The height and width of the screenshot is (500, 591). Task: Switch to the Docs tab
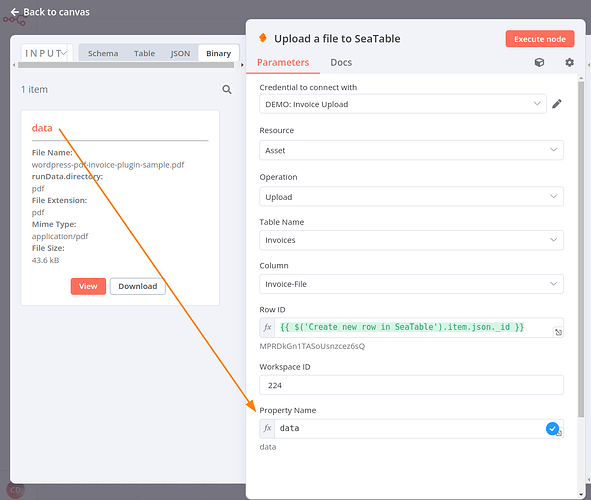(341, 63)
